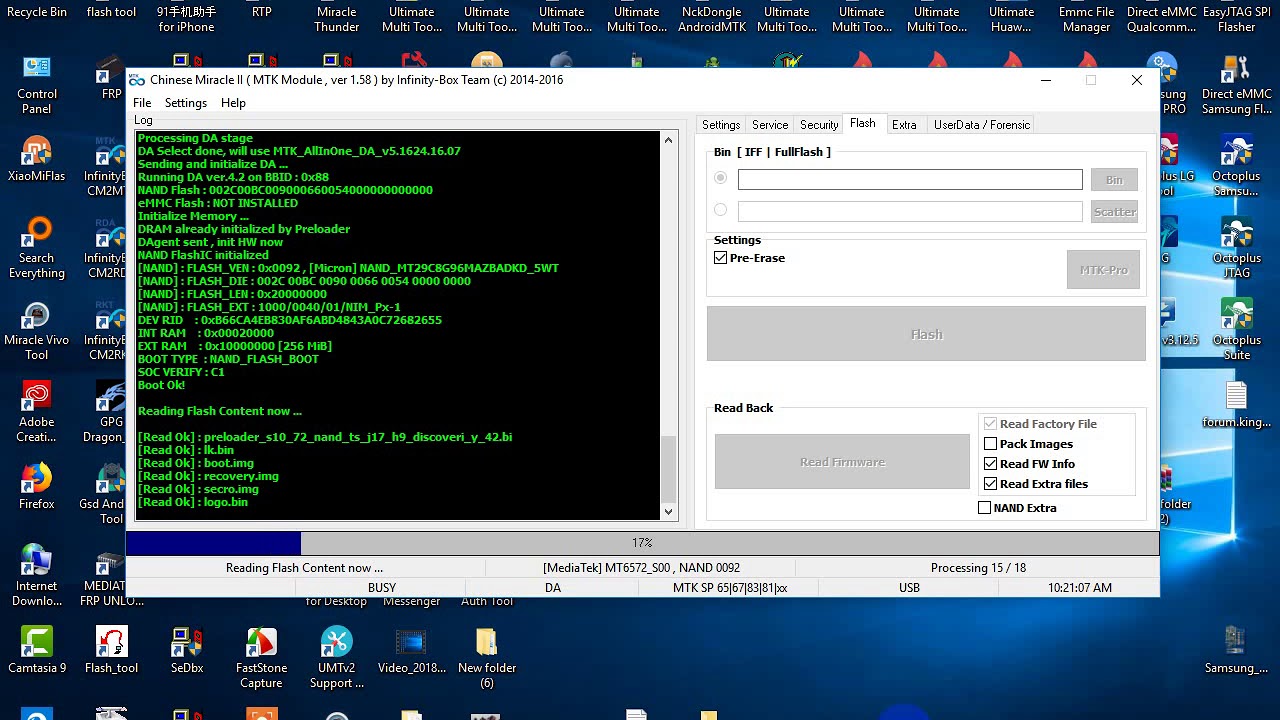Select the Scatter file radio button
1280x720 pixels.
click(x=721, y=210)
